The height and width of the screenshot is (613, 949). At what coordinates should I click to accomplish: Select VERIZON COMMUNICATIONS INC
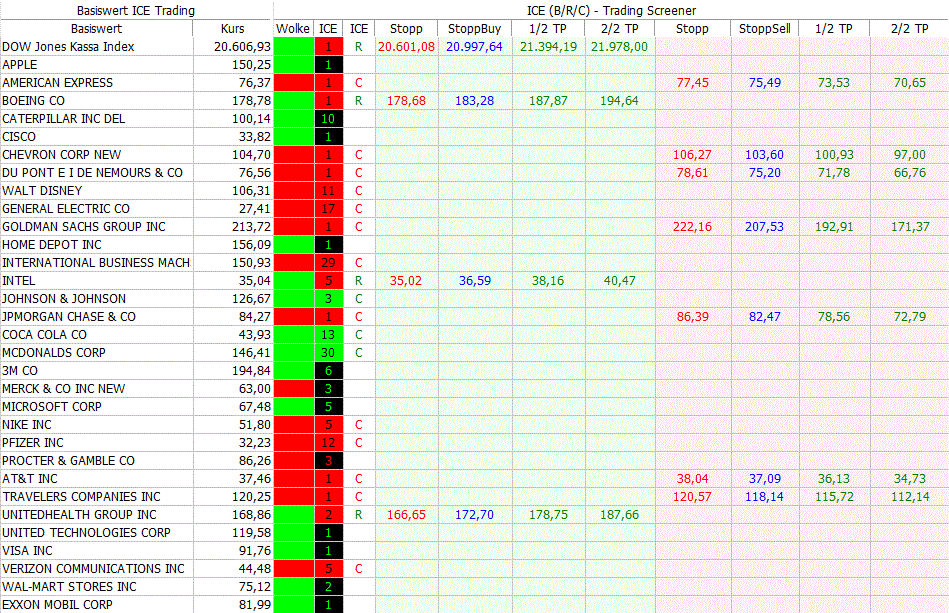click(x=93, y=569)
